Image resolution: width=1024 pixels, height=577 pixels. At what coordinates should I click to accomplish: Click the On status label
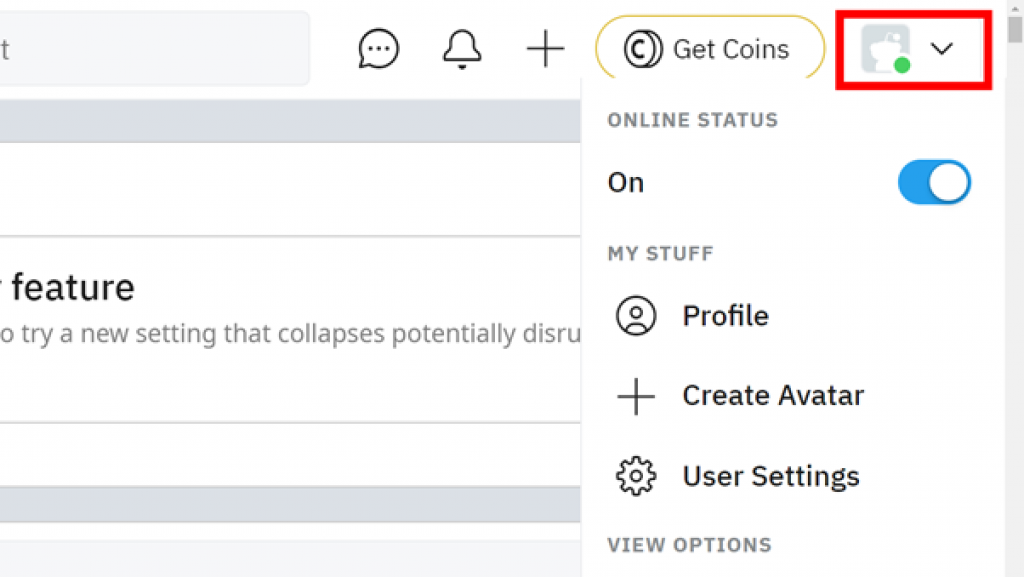coord(626,183)
